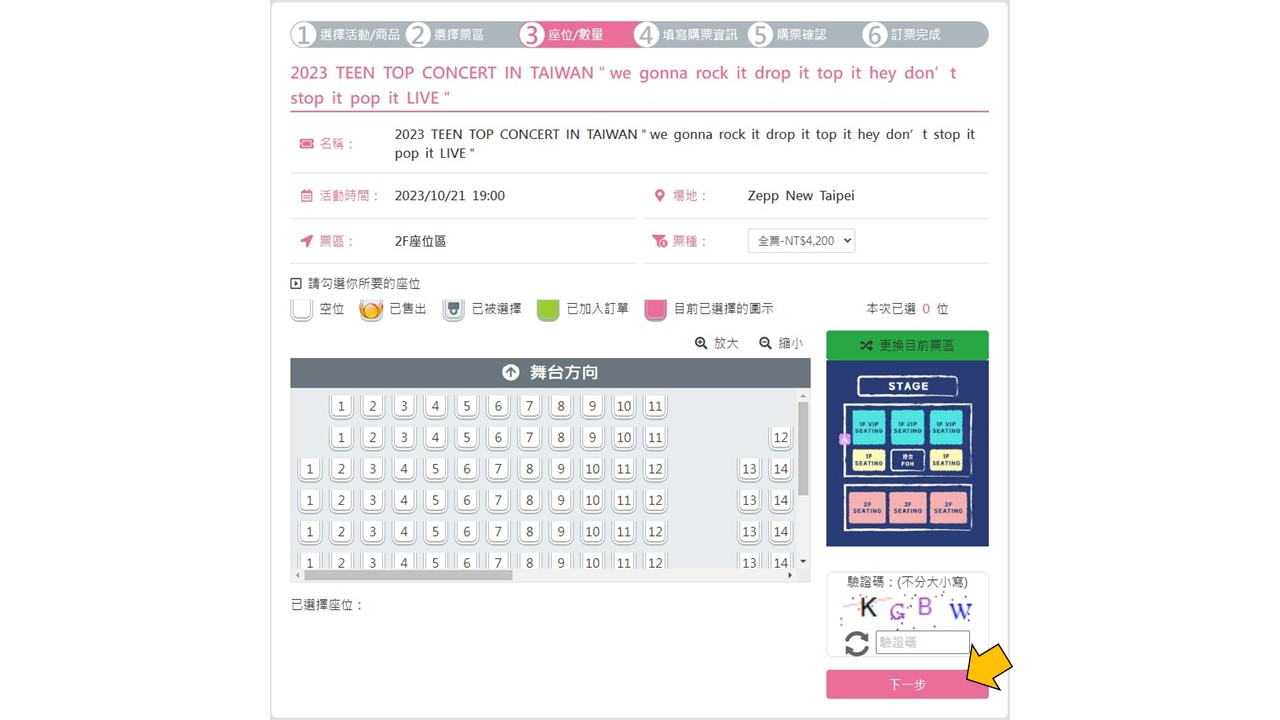Viewport: 1280px width, 720px height.
Task: Click the 驗證碼 captcha input field
Action: [923, 643]
